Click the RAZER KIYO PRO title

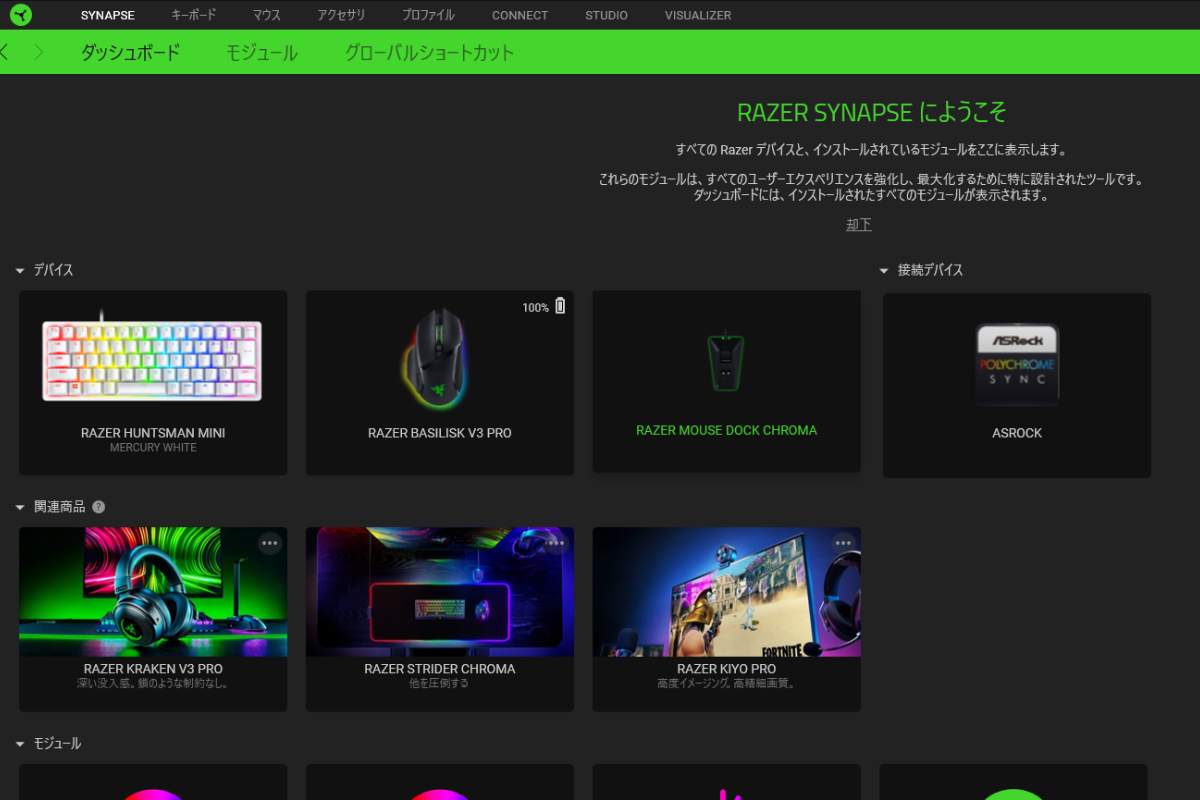tap(727, 669)
